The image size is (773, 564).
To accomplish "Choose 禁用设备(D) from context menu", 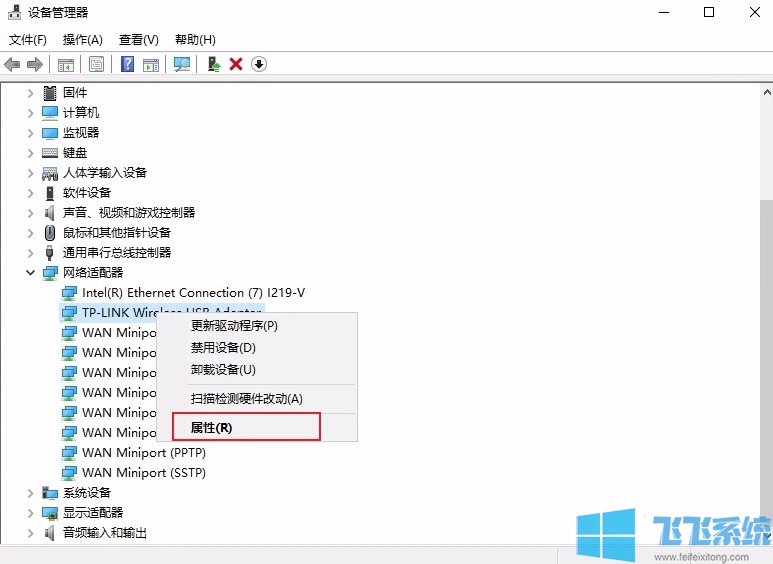I will tap(257, 348).
